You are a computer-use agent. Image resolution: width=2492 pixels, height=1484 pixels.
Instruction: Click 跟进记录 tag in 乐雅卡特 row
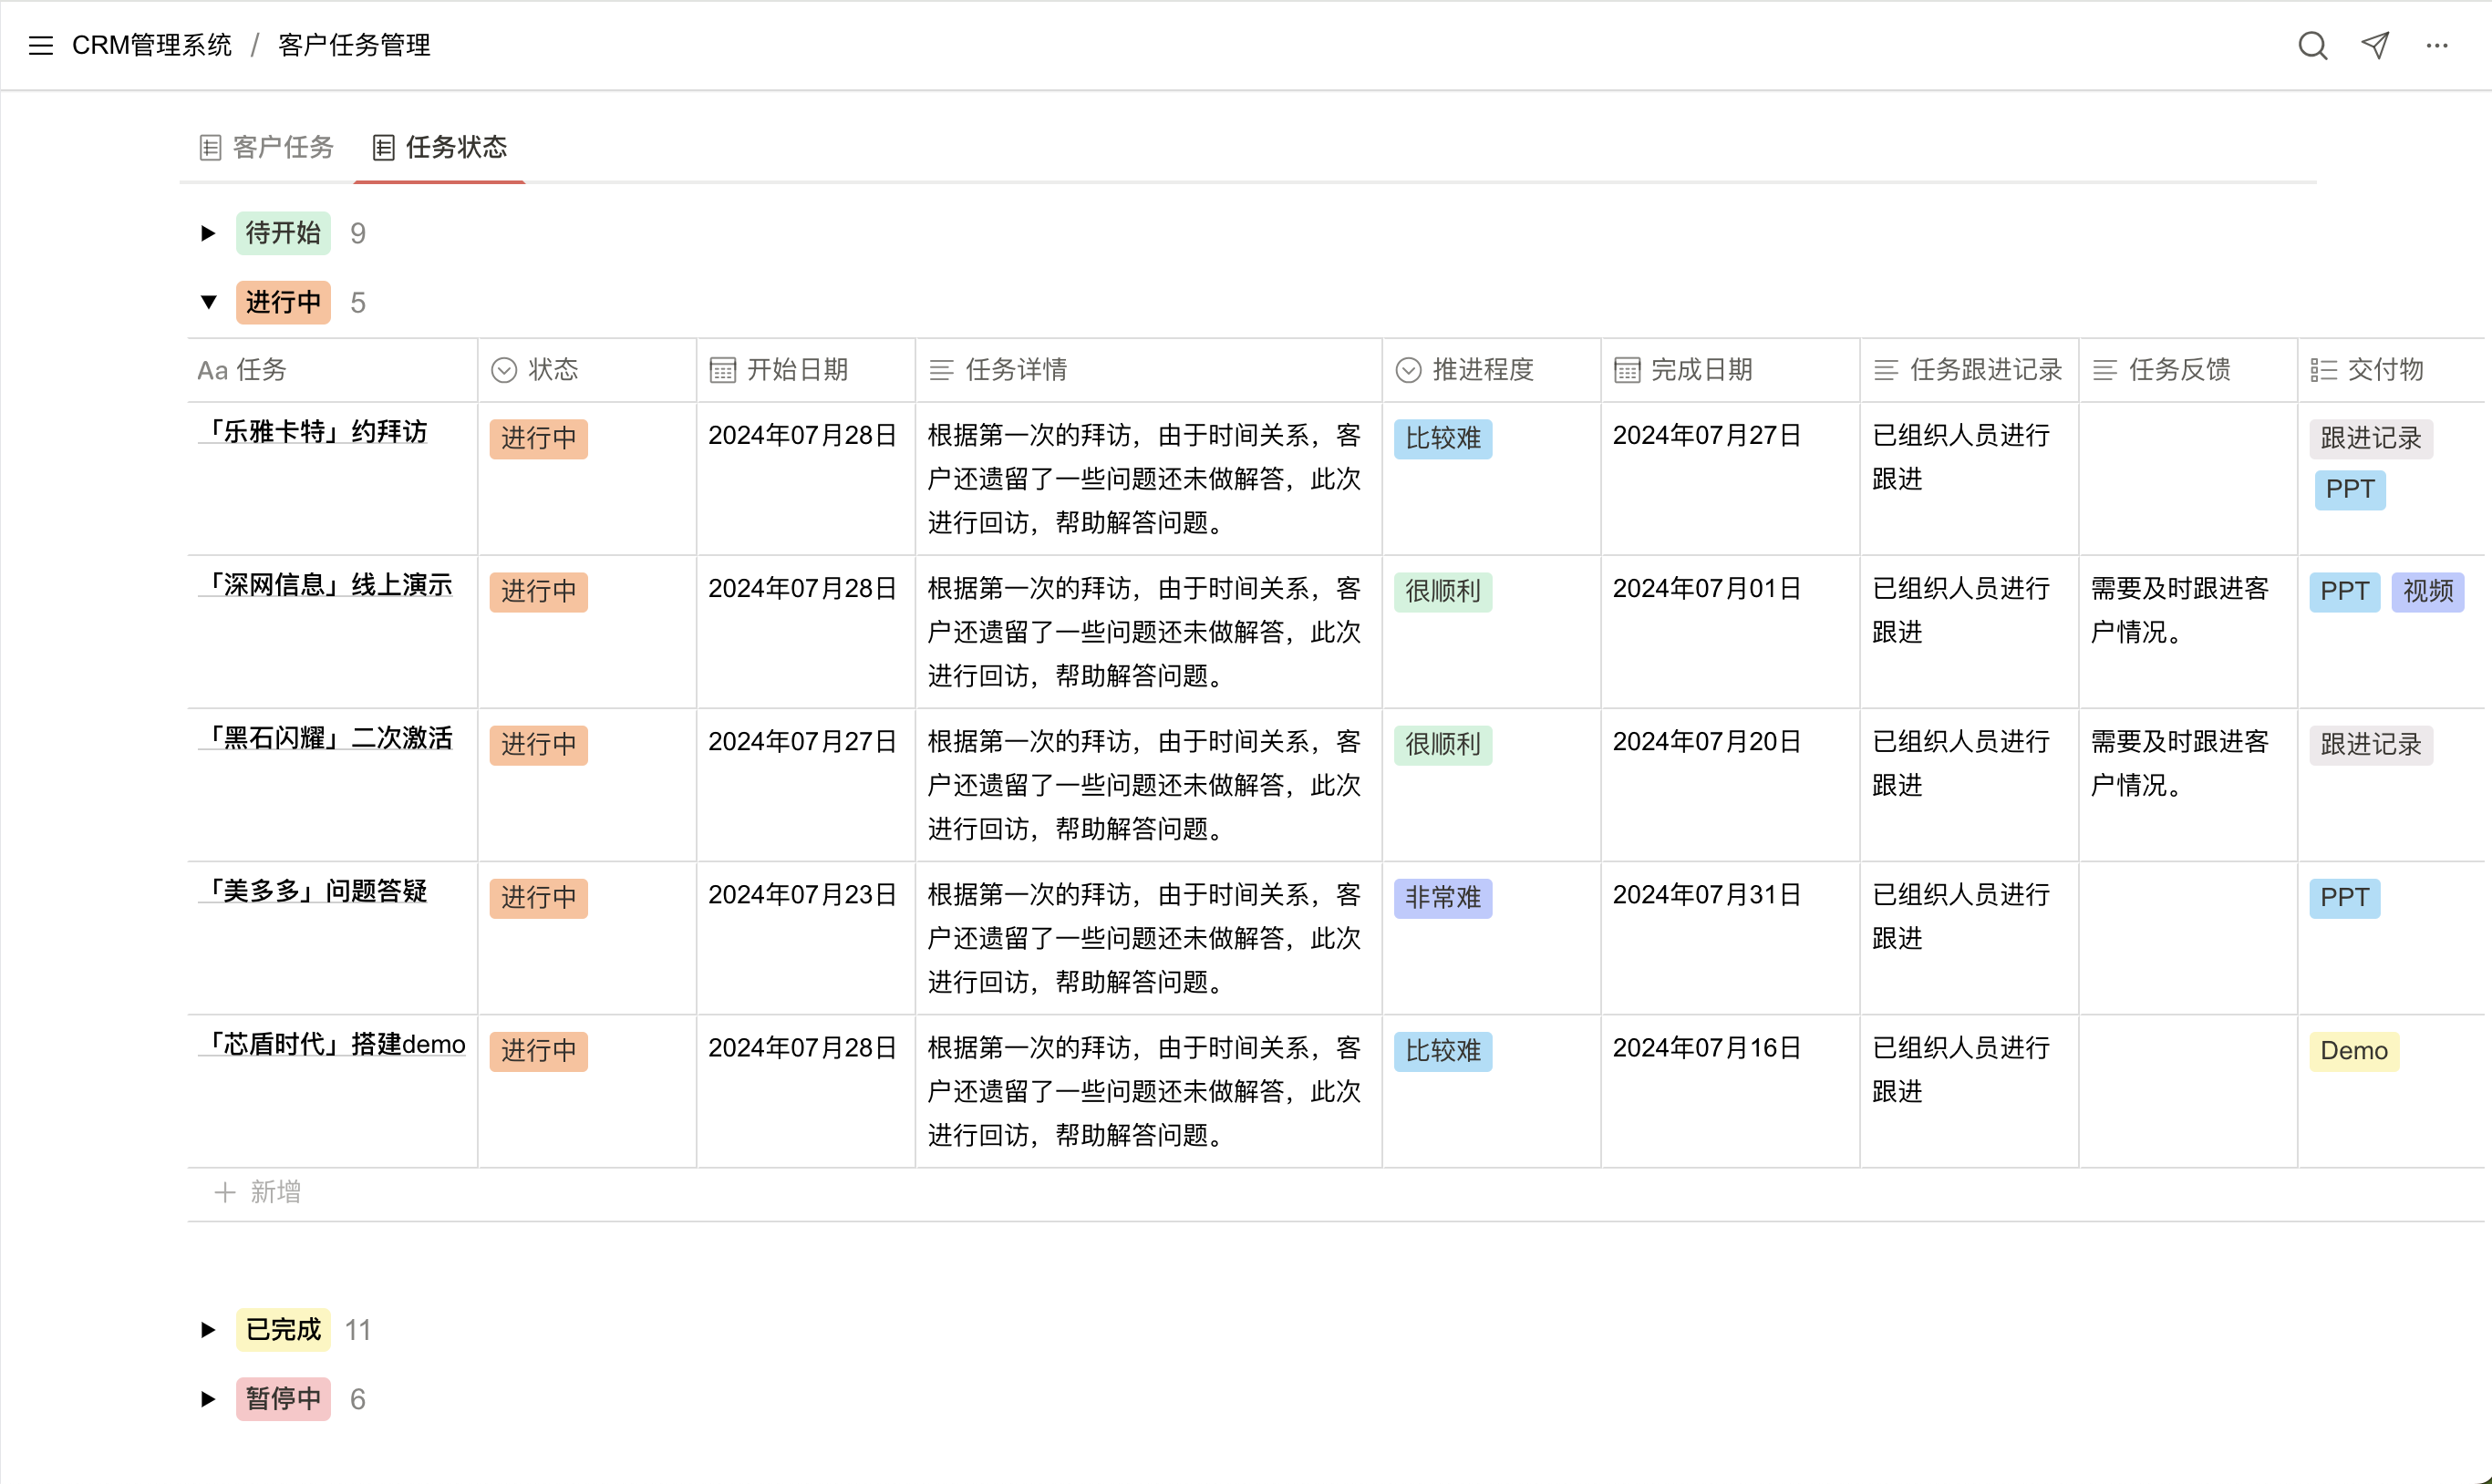(2371, 438)
